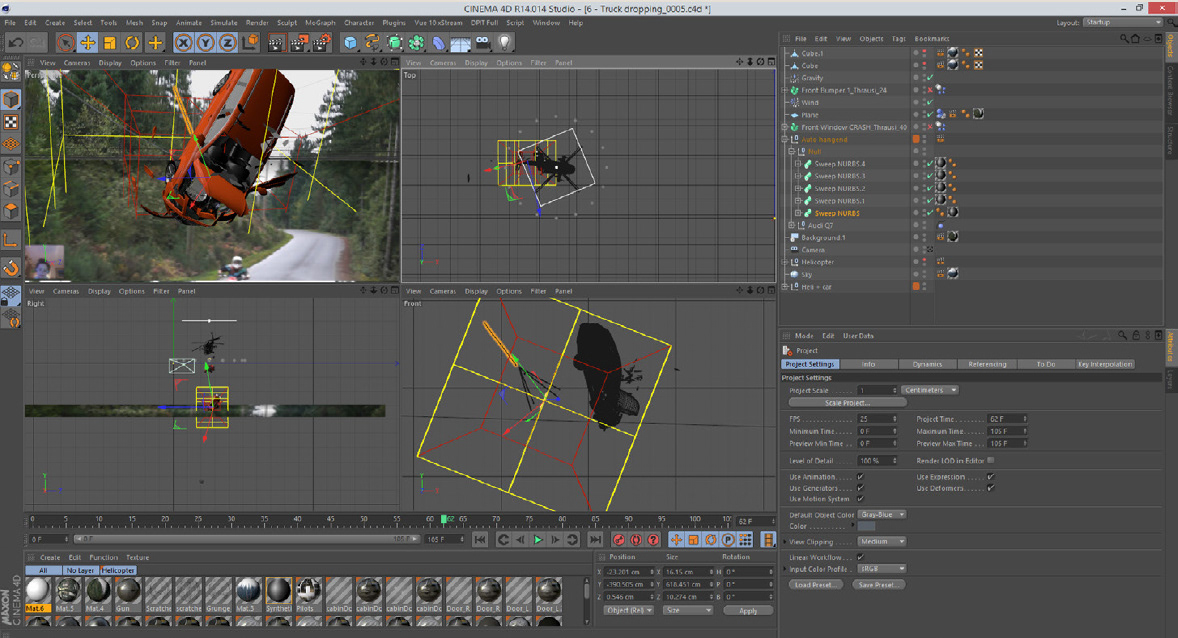
Task: Open the Info tab in Project attributes
Action: pyautogui.click(x=868, y=364)
